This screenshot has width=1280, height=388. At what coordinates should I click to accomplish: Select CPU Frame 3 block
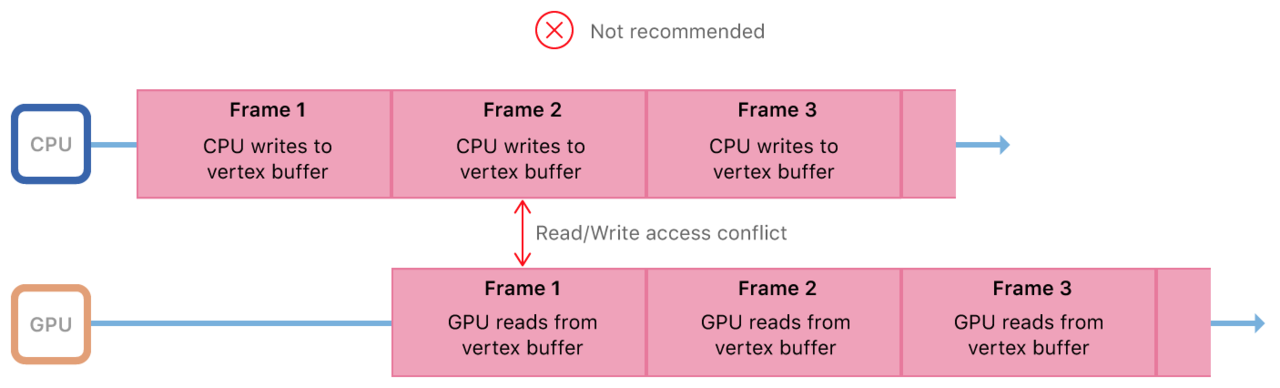(774, 144)
